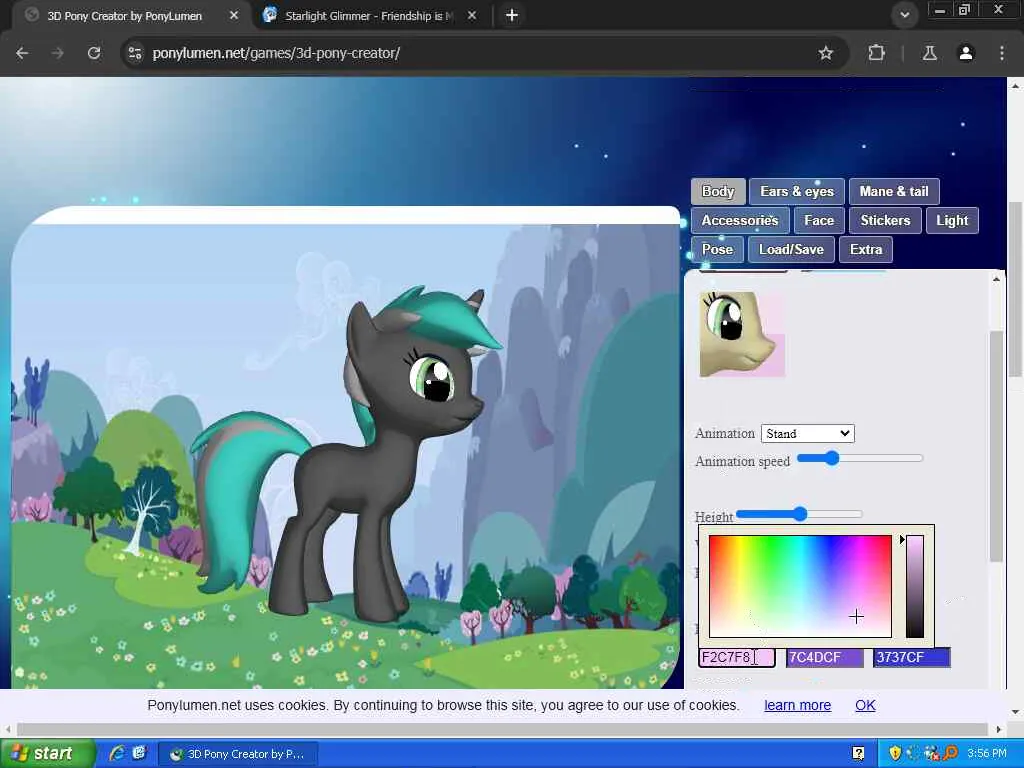Open the Extra section

pos(866,249)
